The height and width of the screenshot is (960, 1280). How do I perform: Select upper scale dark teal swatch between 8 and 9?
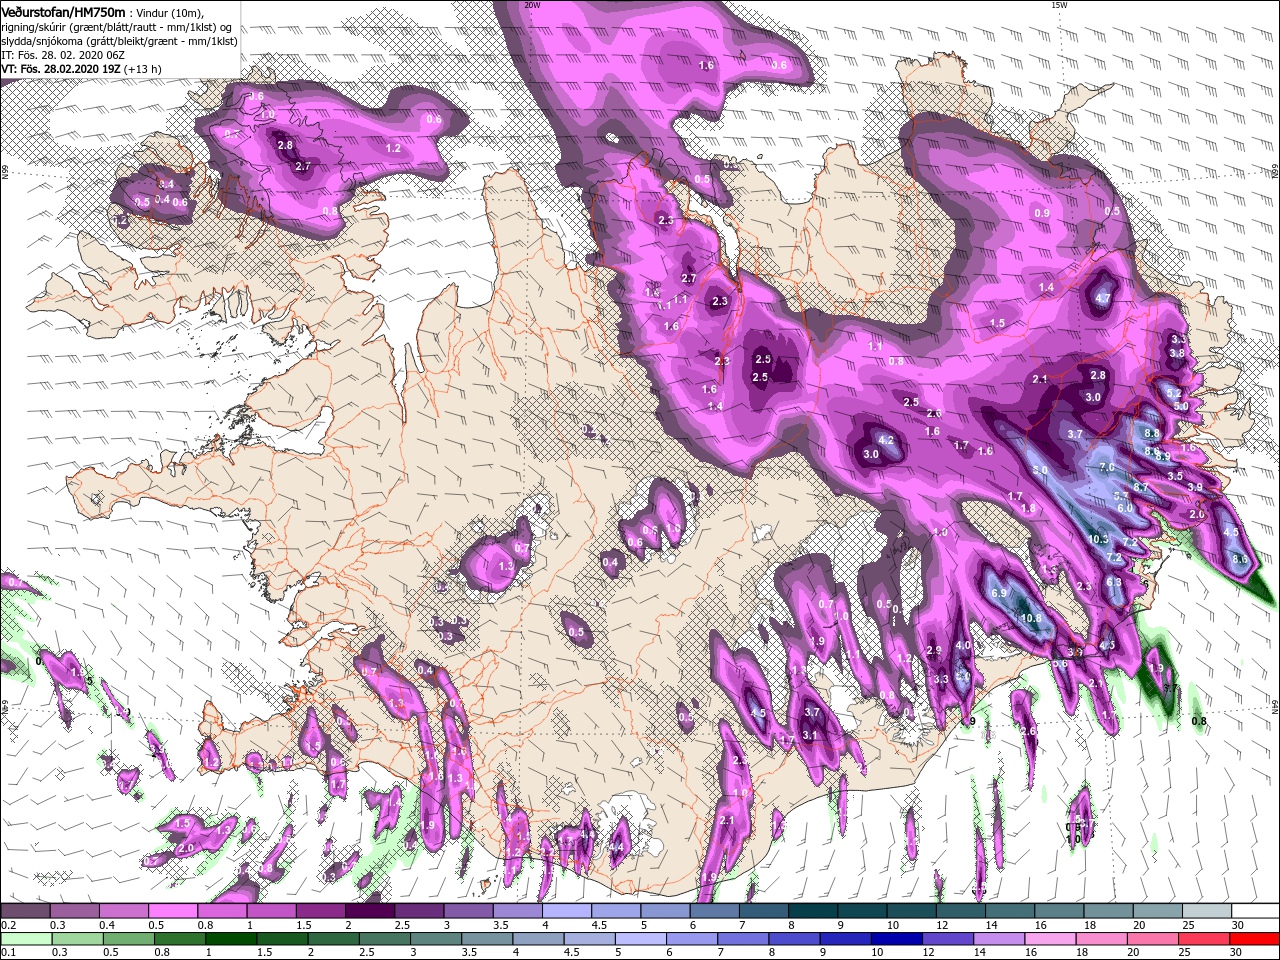pos(811,911)
